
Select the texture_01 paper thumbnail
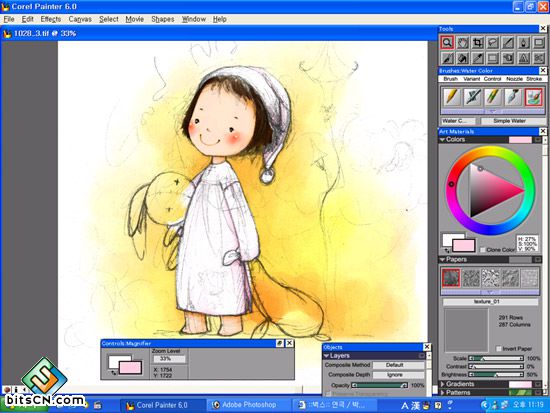[x=451, y=278]
